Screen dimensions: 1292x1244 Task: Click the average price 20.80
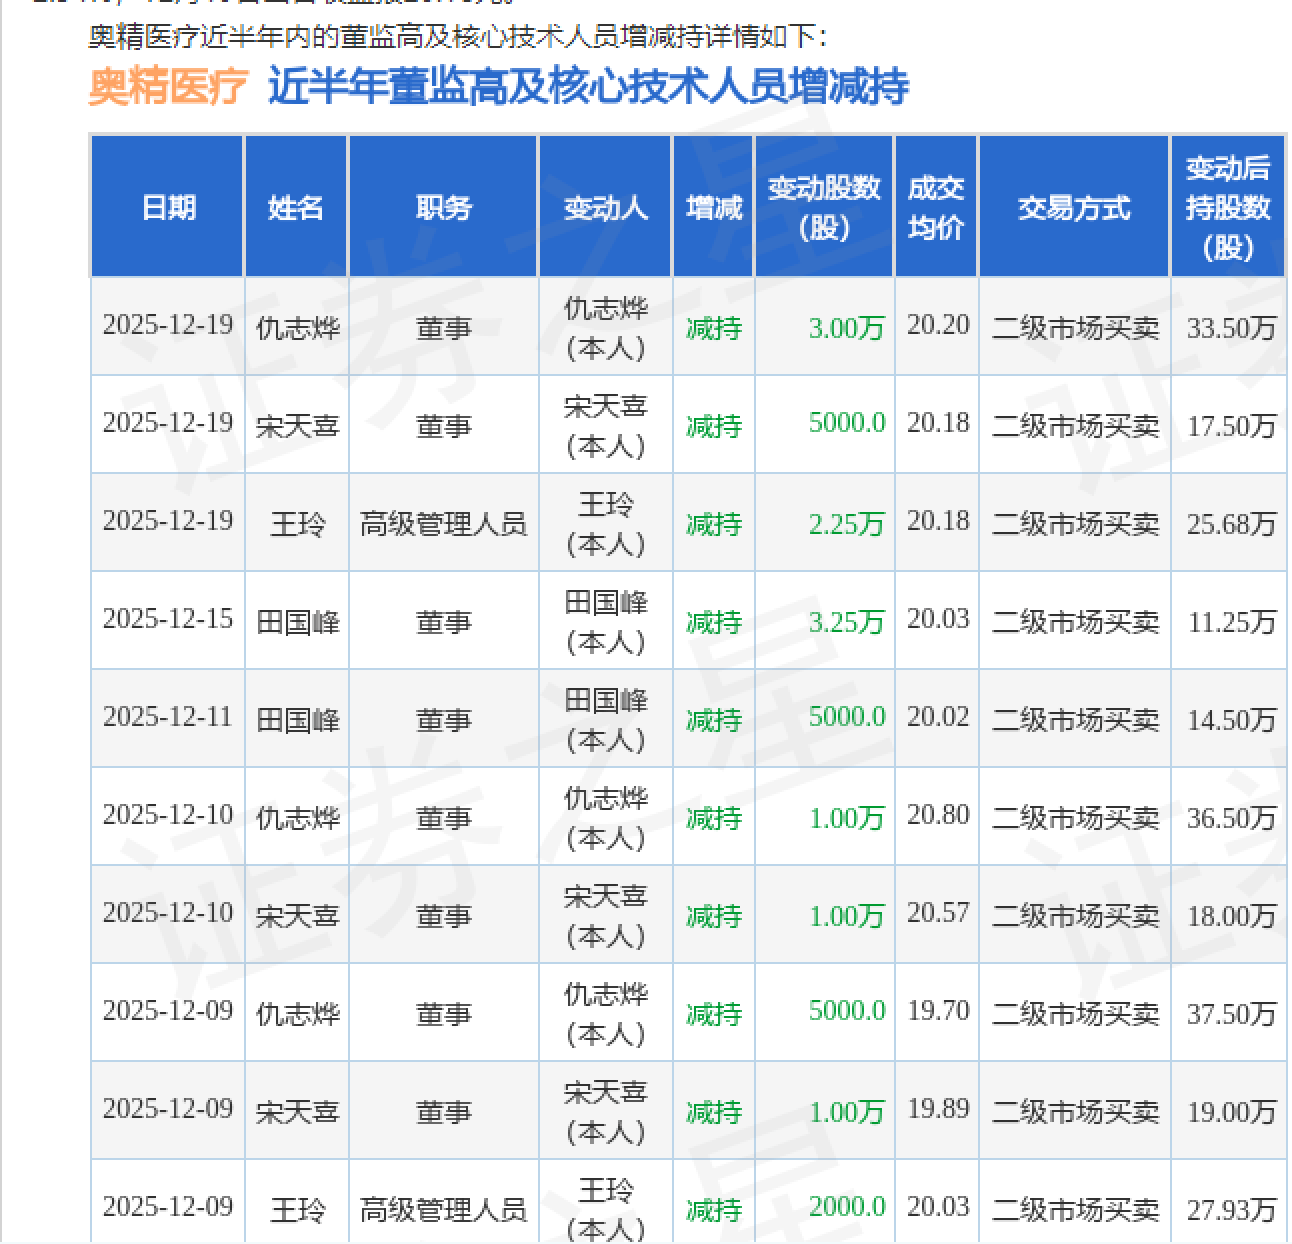coord(938,815)
